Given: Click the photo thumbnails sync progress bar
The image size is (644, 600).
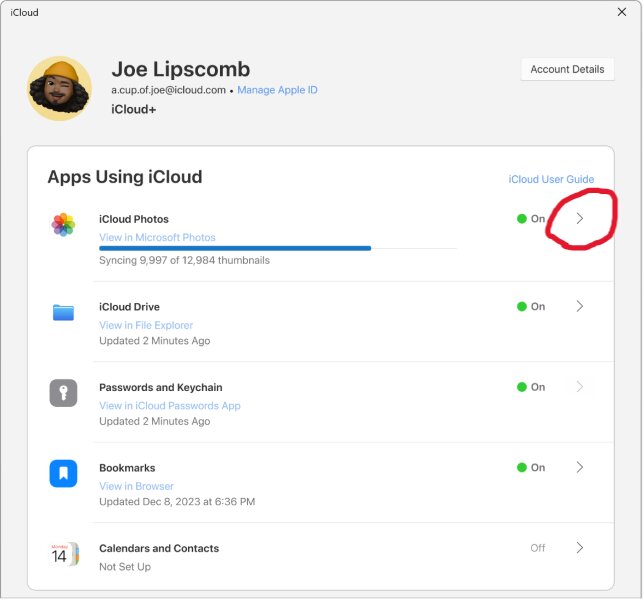Looking at the screenshot, I should [x=278, y=248].
